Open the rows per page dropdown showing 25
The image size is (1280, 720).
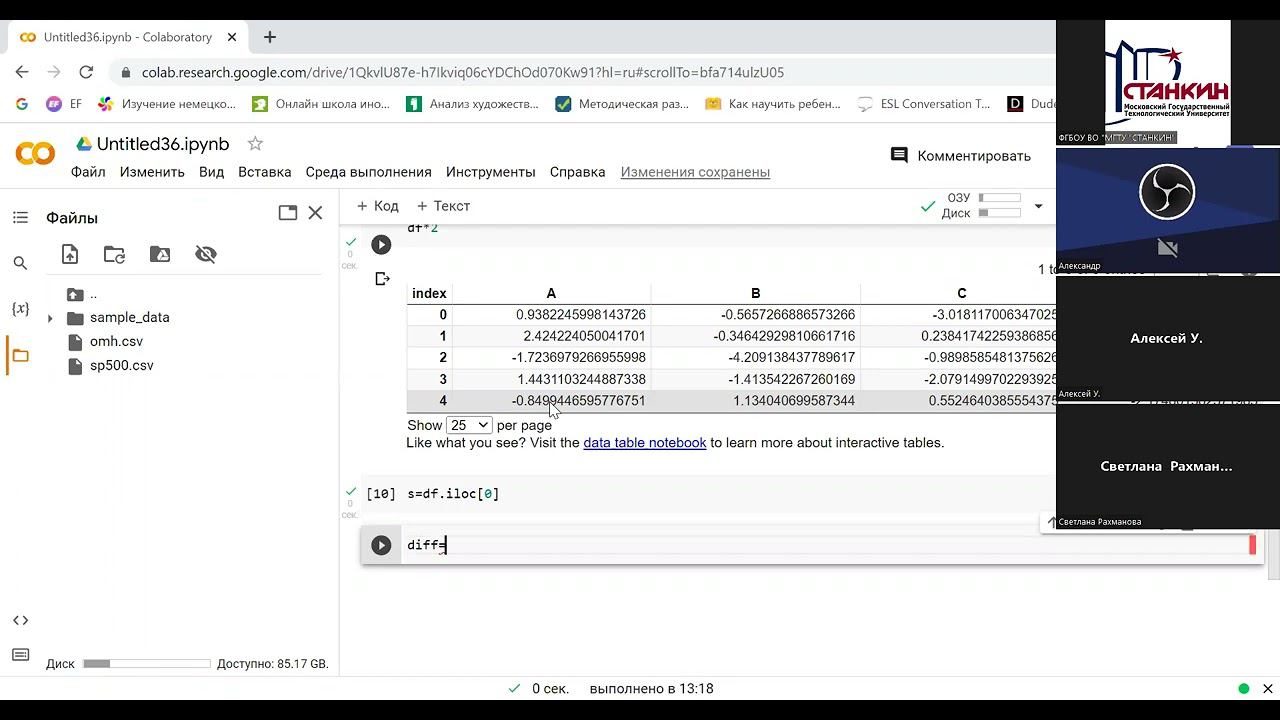pos(468,425)
